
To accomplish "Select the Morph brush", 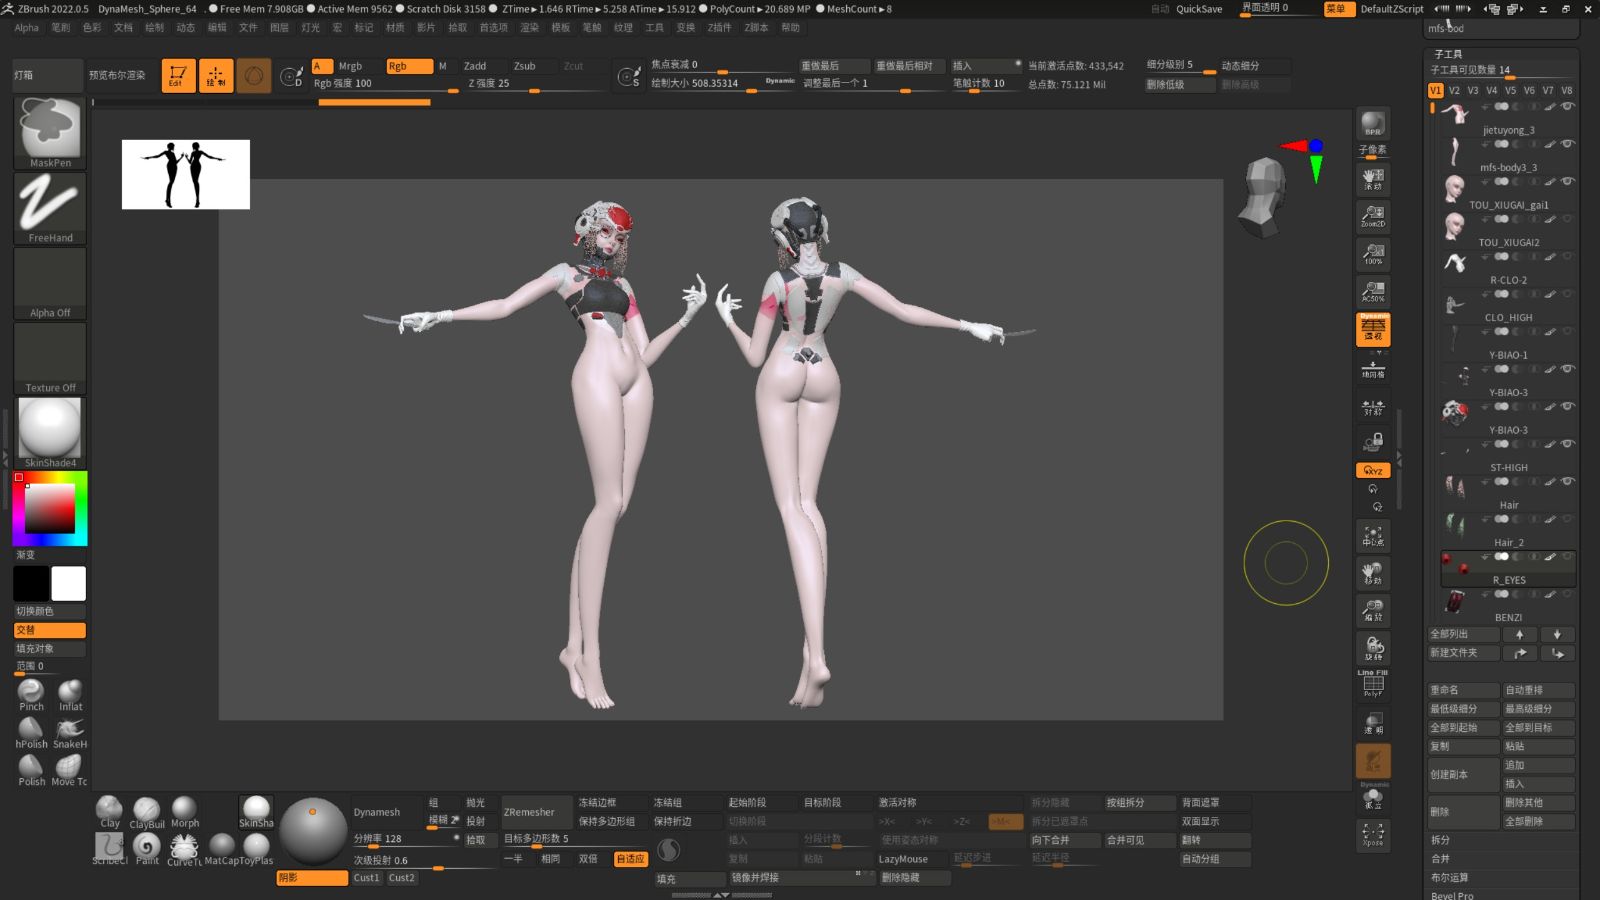I will coord(185,812).
